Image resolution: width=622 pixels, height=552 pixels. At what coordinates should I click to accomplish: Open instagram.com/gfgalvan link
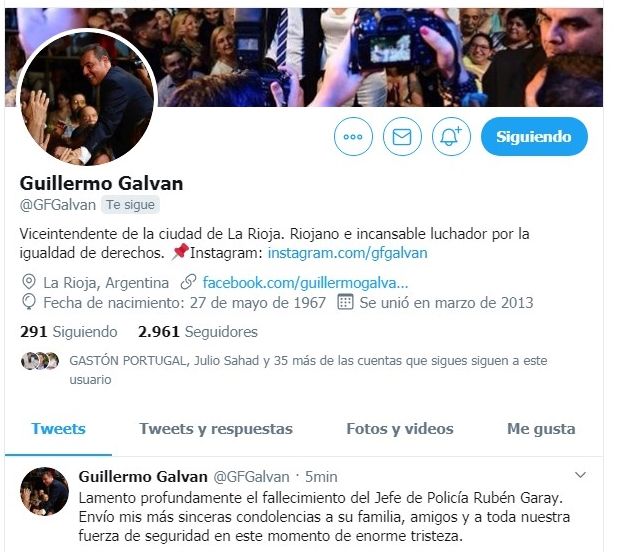tap(347, 253)
